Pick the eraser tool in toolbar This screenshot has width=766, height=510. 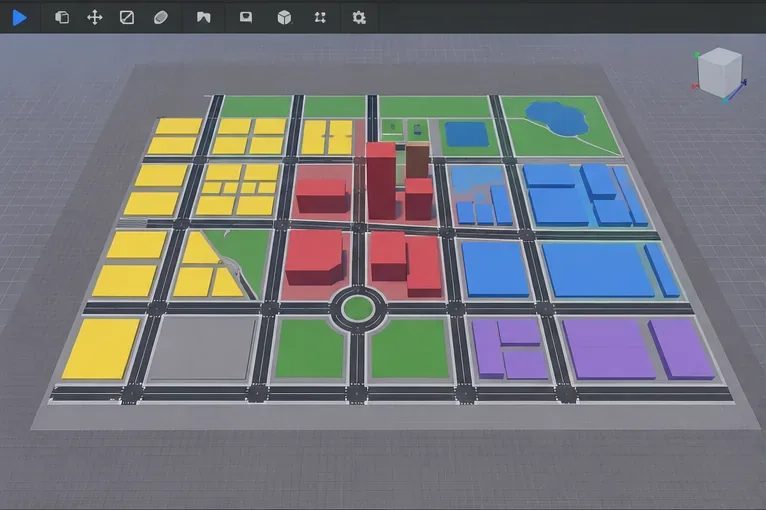tap(161, 18)
